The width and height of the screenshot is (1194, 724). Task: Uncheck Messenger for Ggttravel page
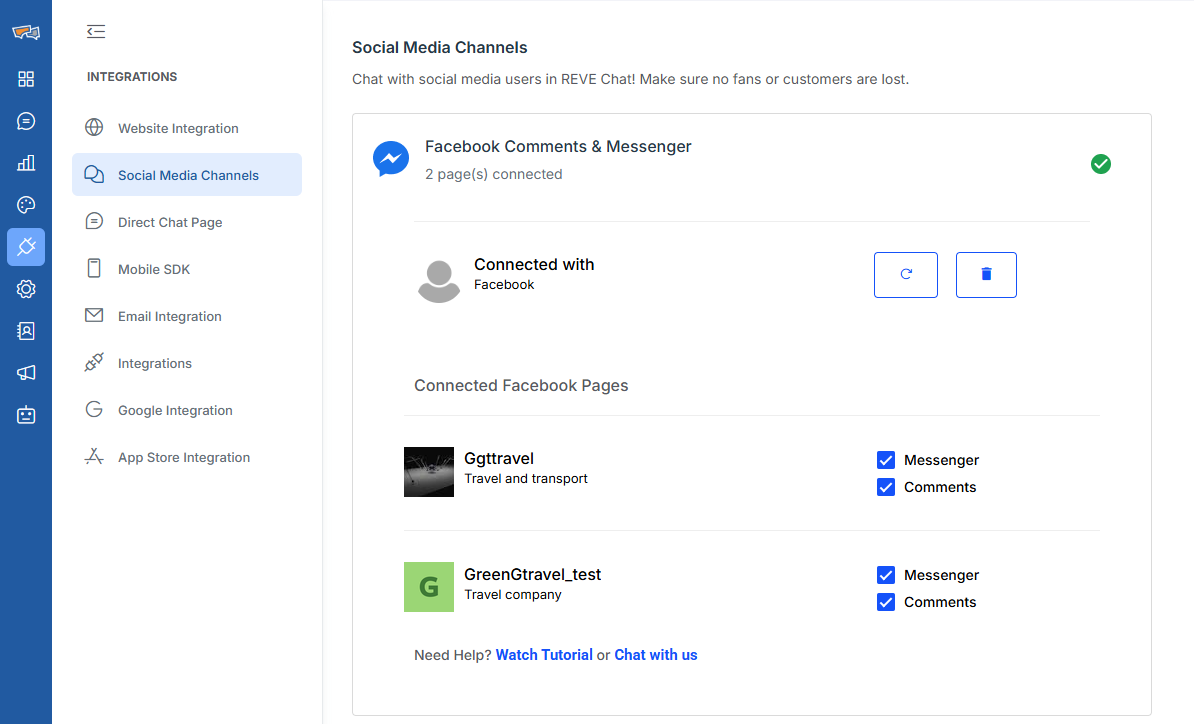point(886,460)
